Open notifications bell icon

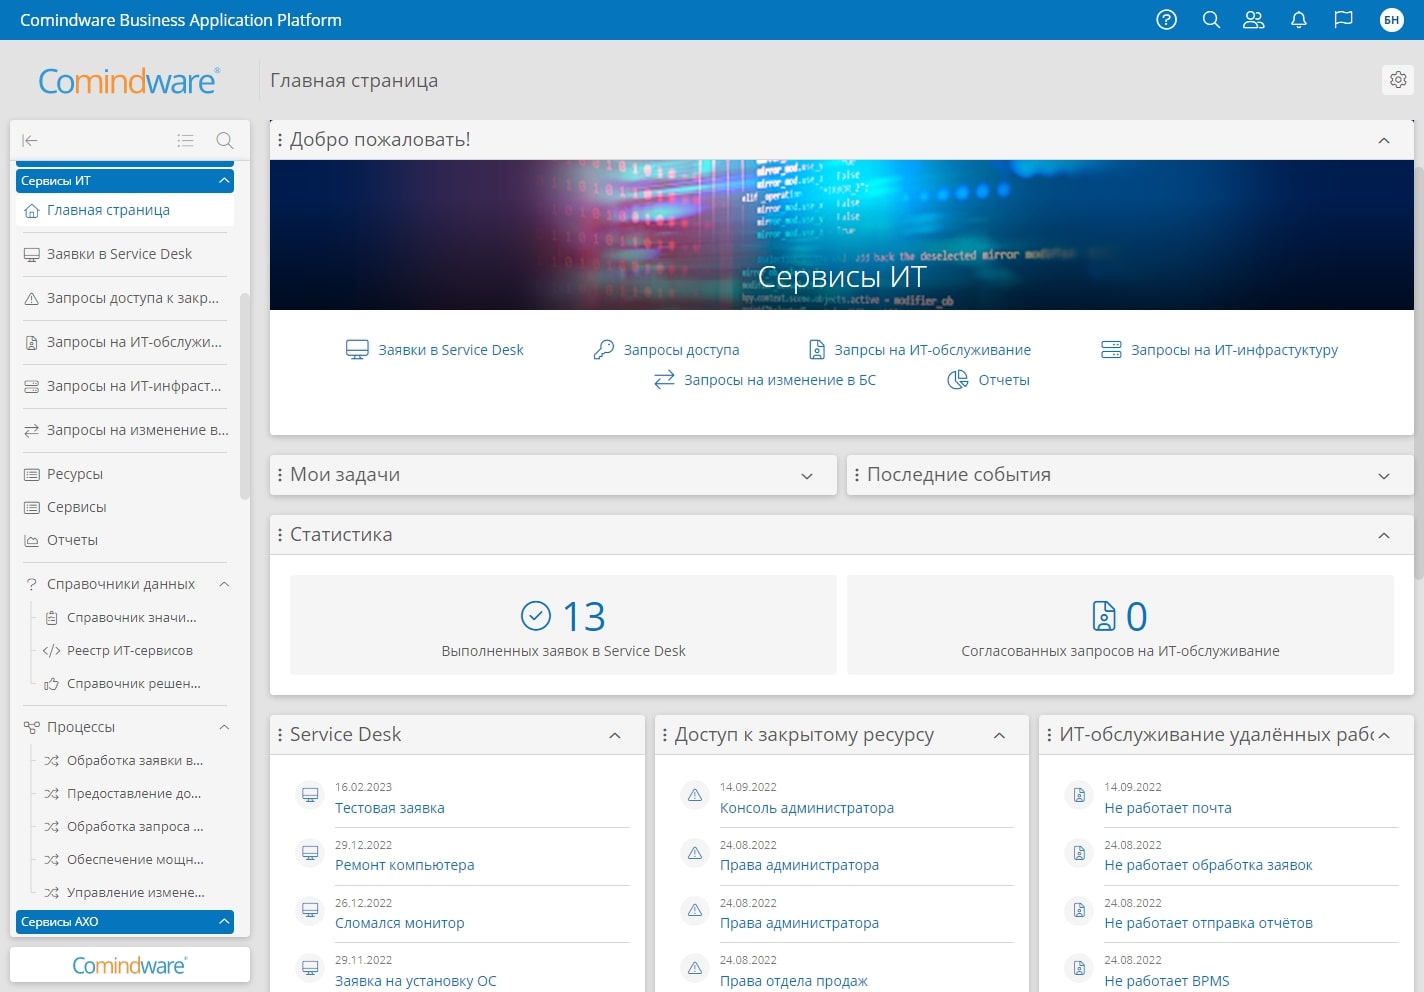[1299, 20]
